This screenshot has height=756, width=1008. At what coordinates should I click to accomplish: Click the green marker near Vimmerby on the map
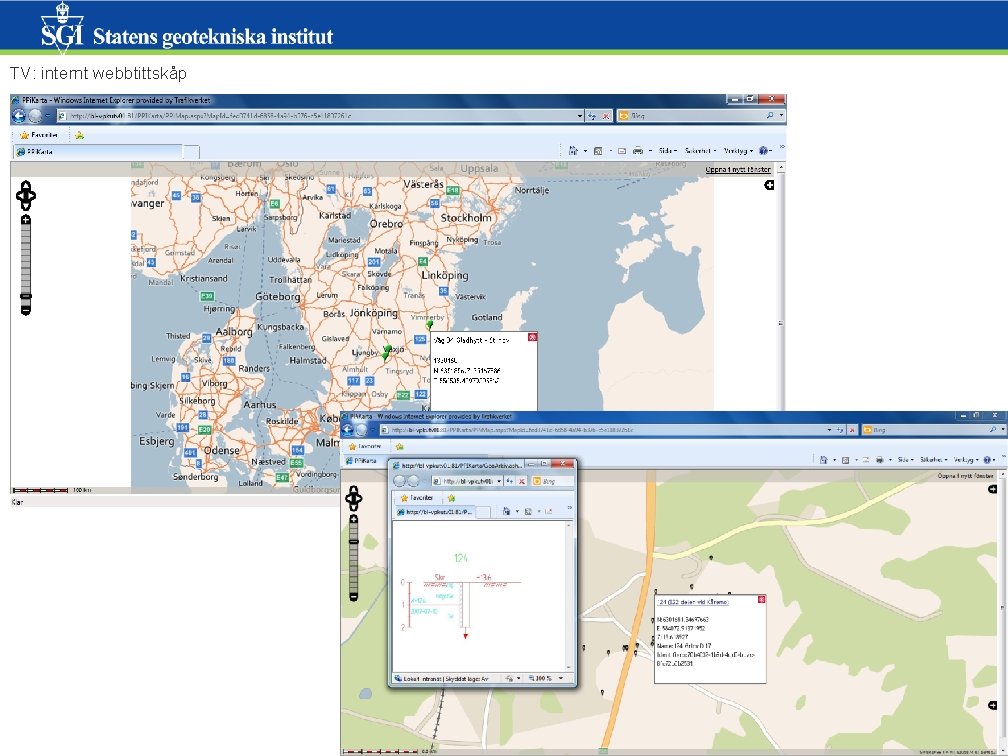[430, 325]
